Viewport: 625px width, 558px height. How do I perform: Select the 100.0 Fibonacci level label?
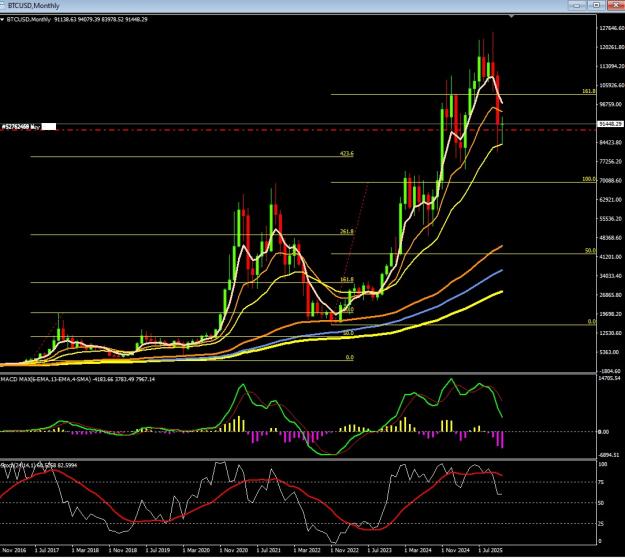pos(589,179)
